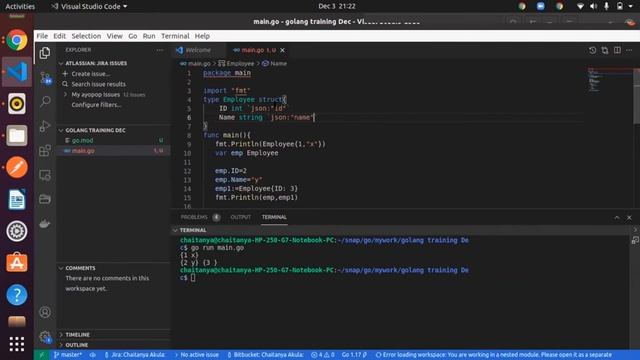Select the Terminal panel tab
640x360 pixels.
pyautogui.click(x=274, y=217)
